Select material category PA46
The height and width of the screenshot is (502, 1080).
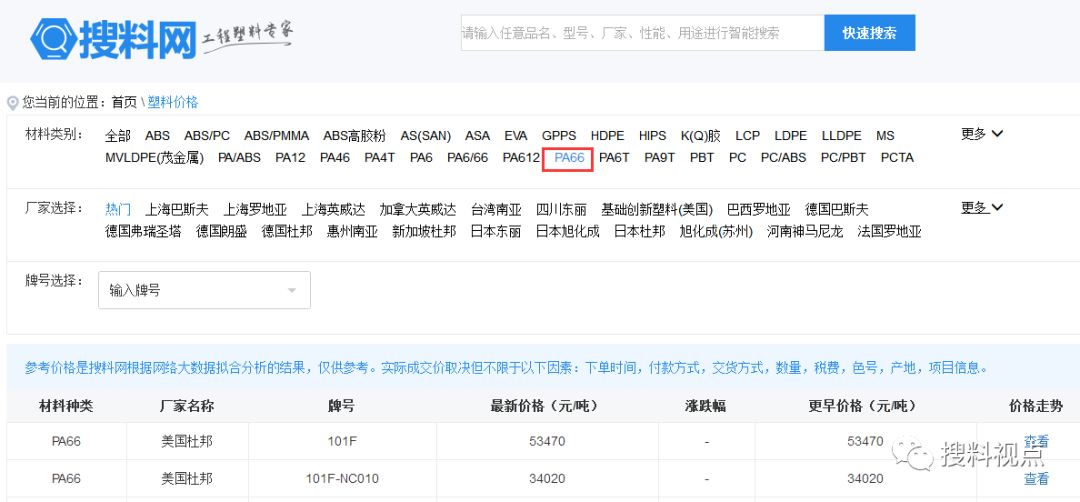[x=335, y=158]
